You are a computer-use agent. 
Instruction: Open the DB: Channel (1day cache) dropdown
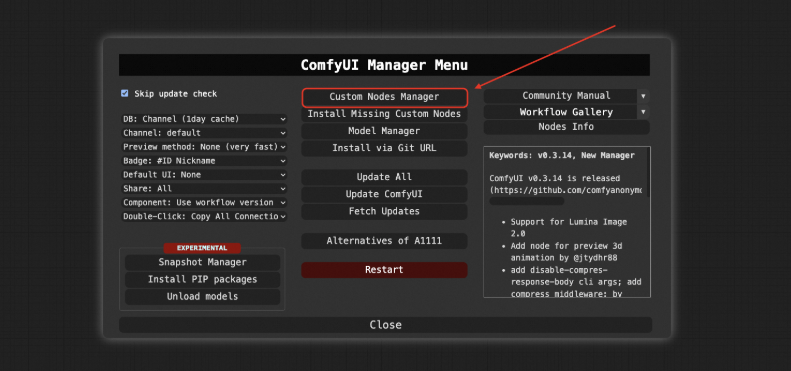tap(204, 119)
